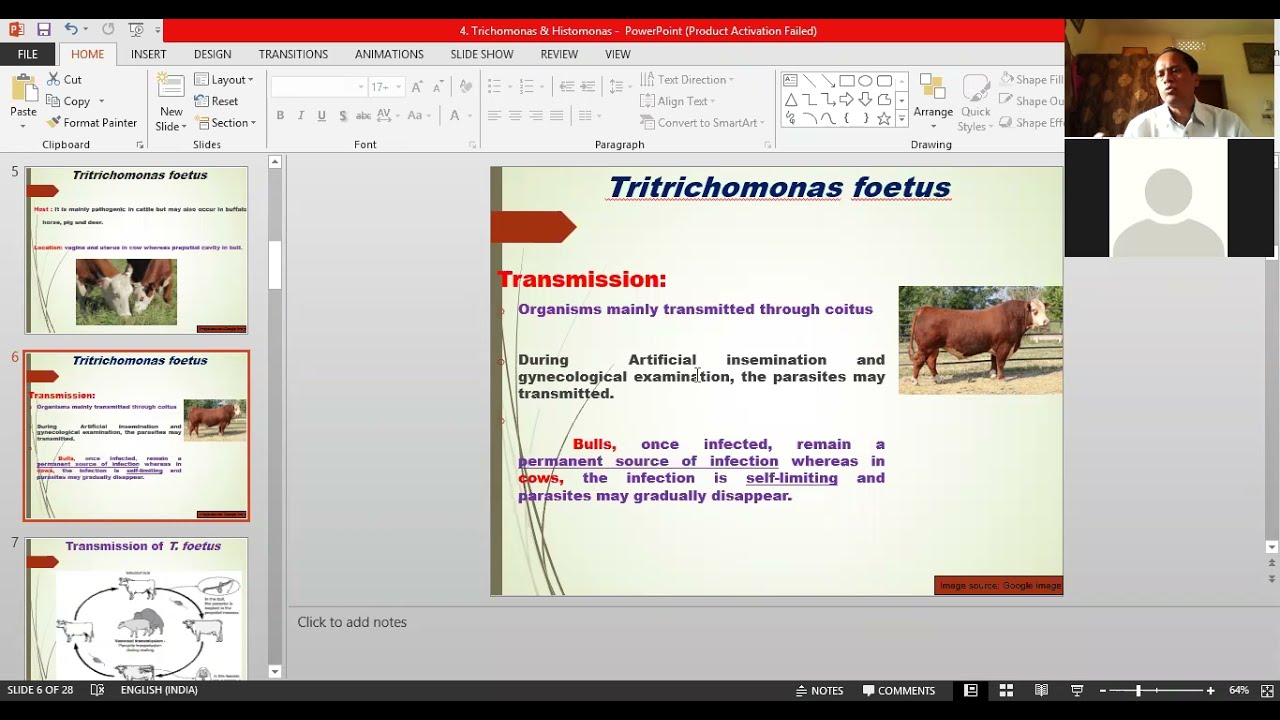Toggle Bold formatting
This screenshot has width=1280, height=720.
[x=280, y=116]
